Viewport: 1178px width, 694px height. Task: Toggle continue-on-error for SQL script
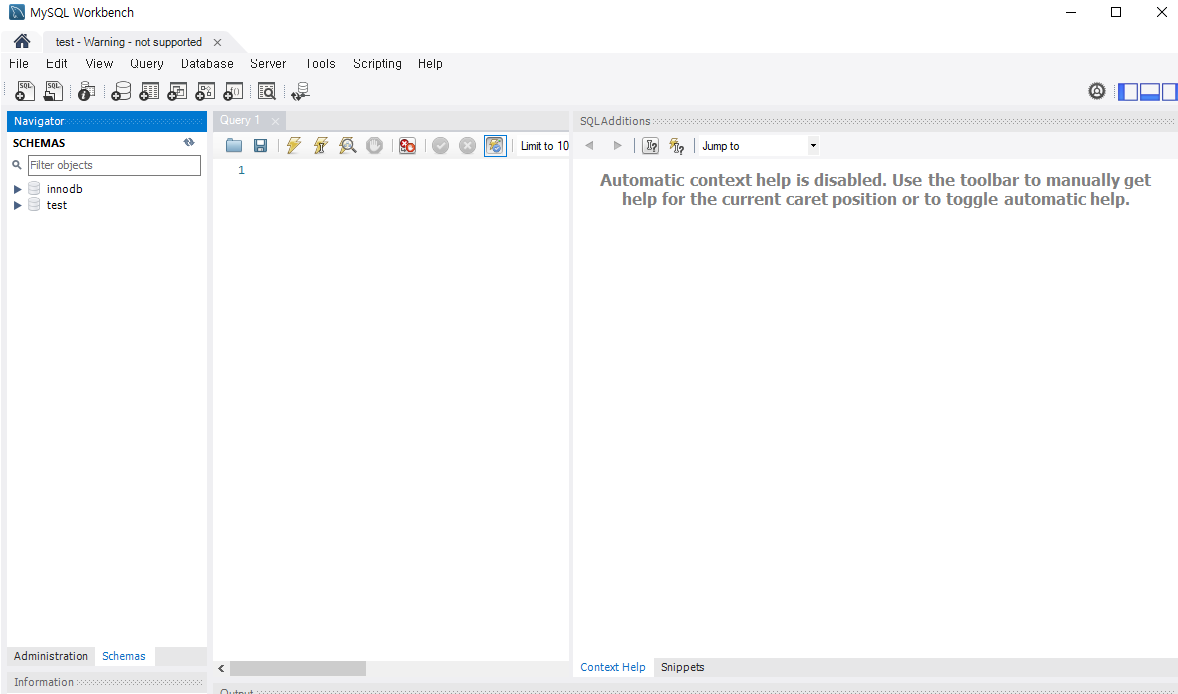pyautogui.click(x=407, y=146)
